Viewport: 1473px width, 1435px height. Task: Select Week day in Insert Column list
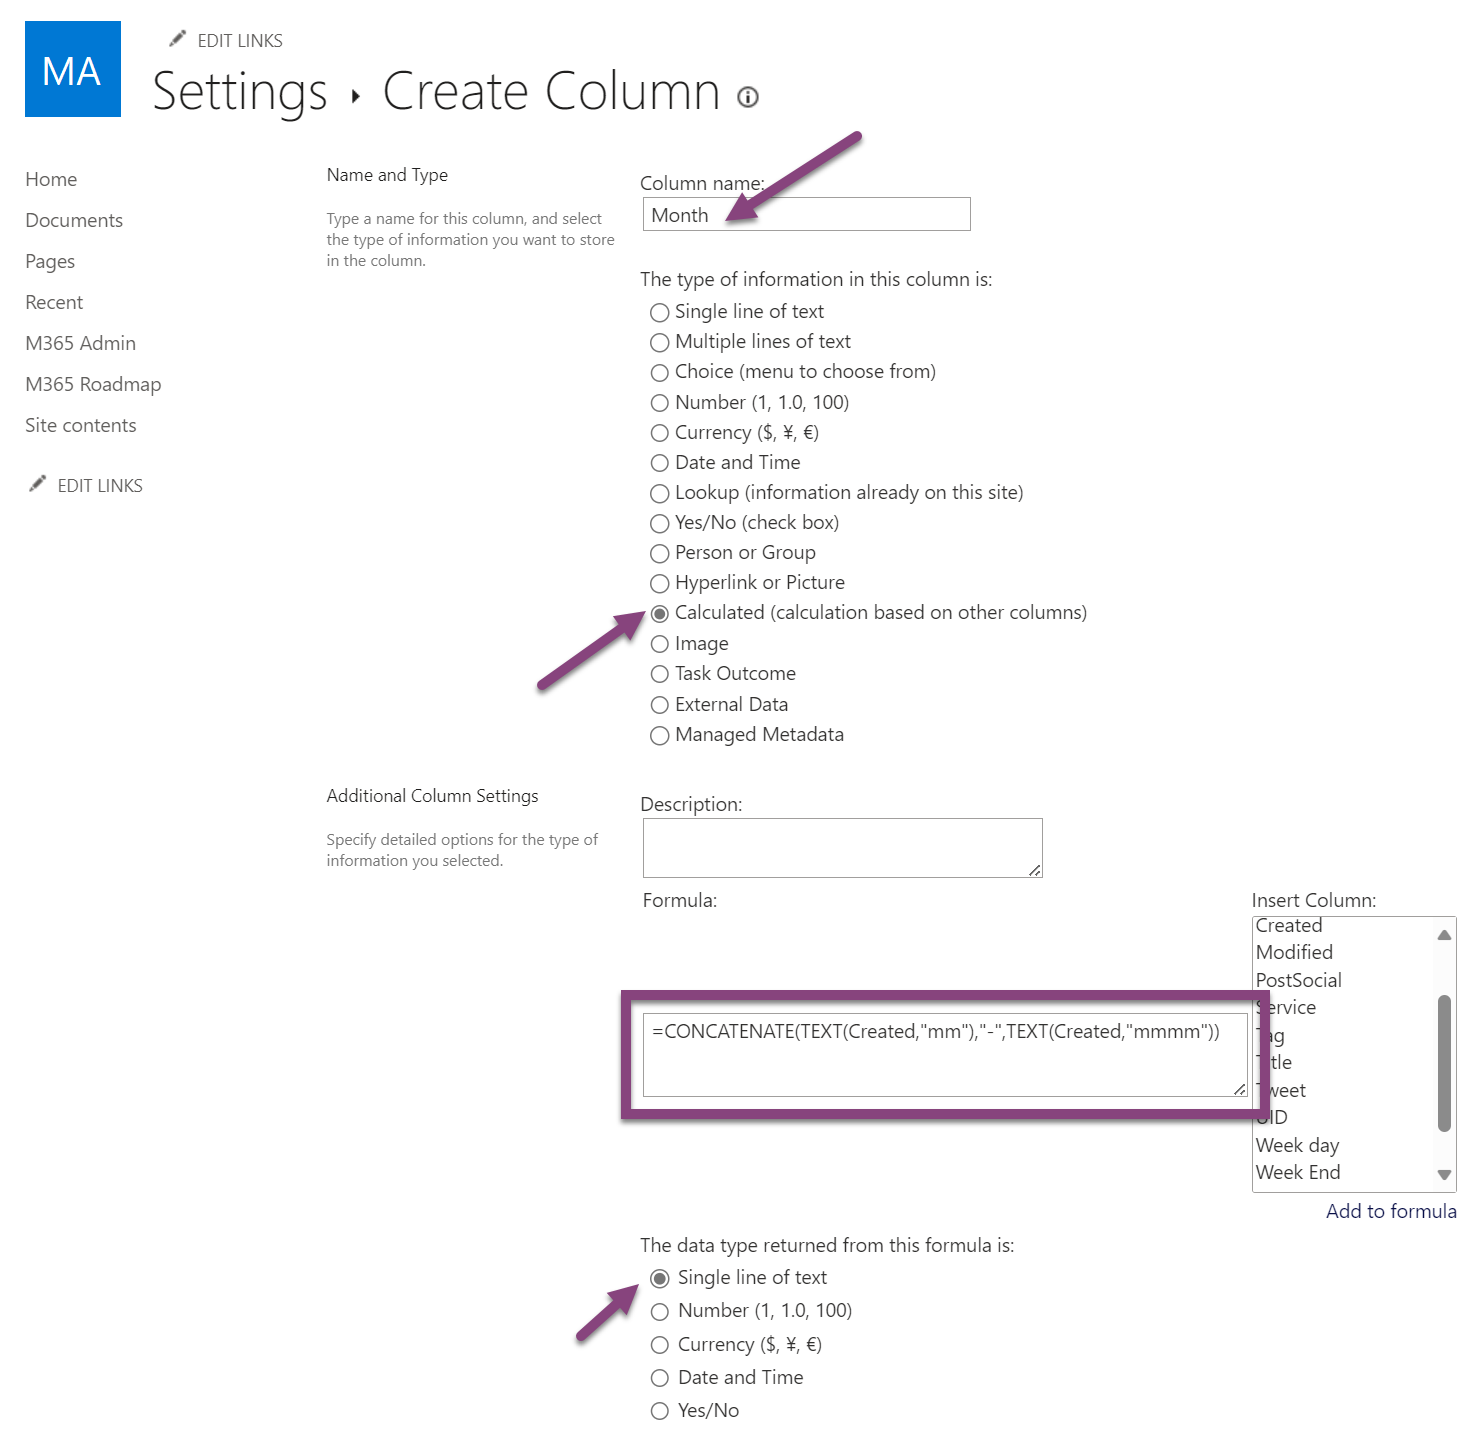tap(1297, 1145)
